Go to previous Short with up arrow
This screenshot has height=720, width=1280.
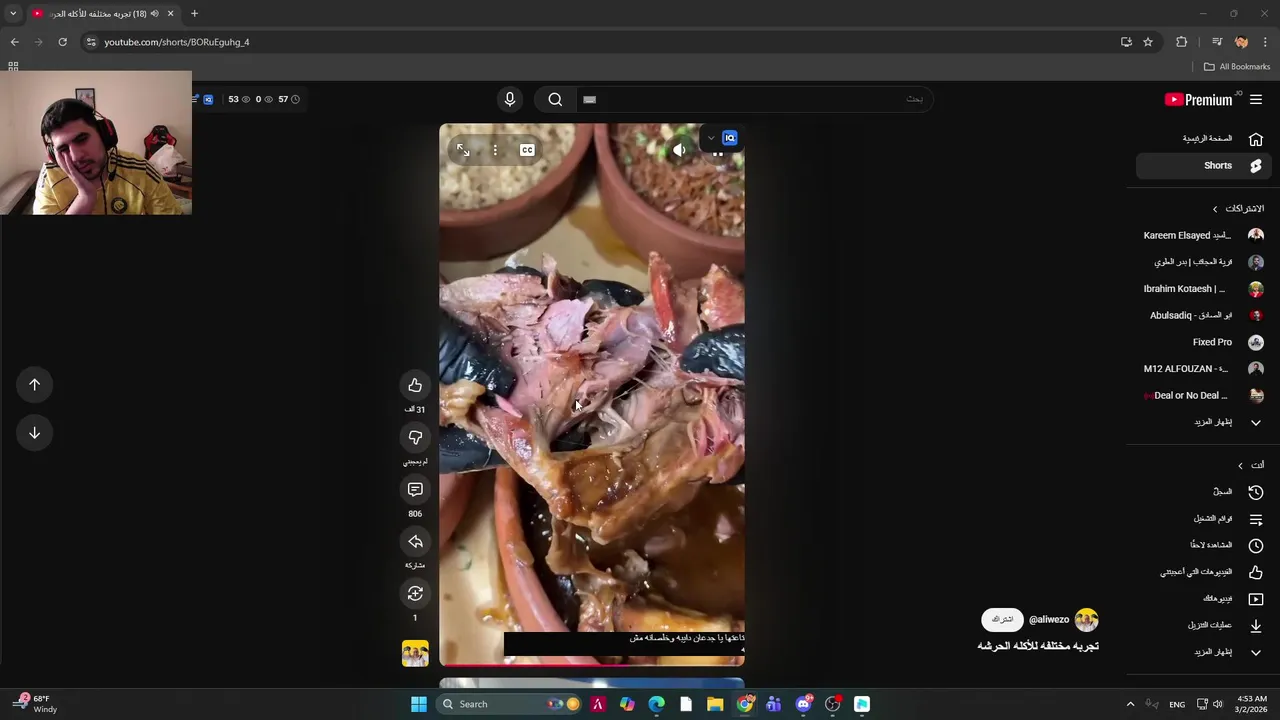[x=34, y=384]
